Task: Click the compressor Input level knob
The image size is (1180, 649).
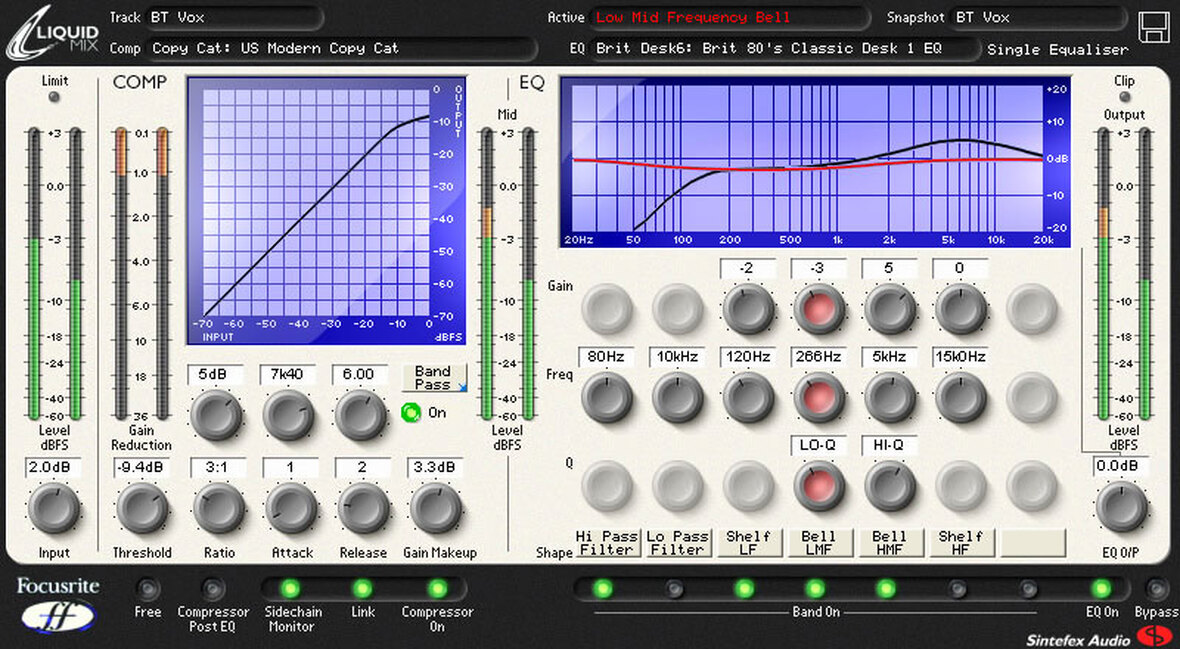Action: (54, 509)
